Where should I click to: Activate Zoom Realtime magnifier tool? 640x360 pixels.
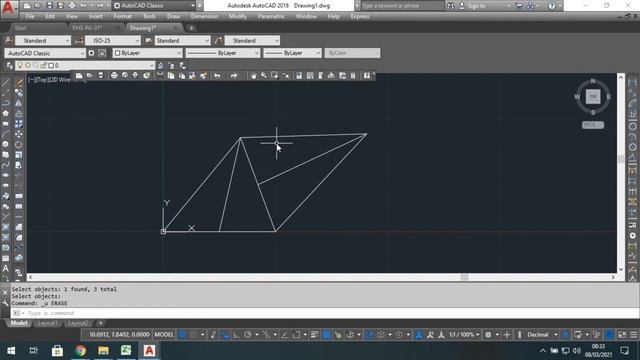(x=264, y=76)
